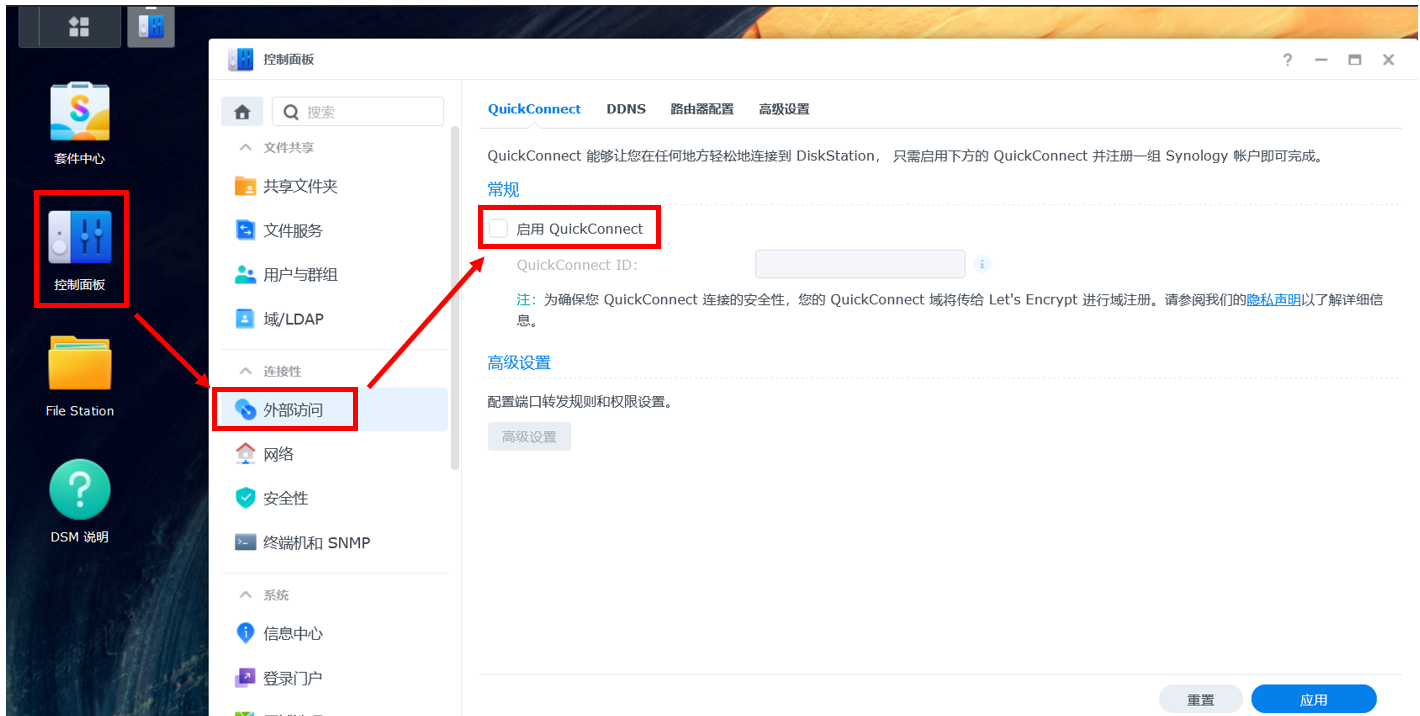The height and width of the screenshot is (716, 1420).
Task: Click Control Panel title bar icon
Action: 241,59
